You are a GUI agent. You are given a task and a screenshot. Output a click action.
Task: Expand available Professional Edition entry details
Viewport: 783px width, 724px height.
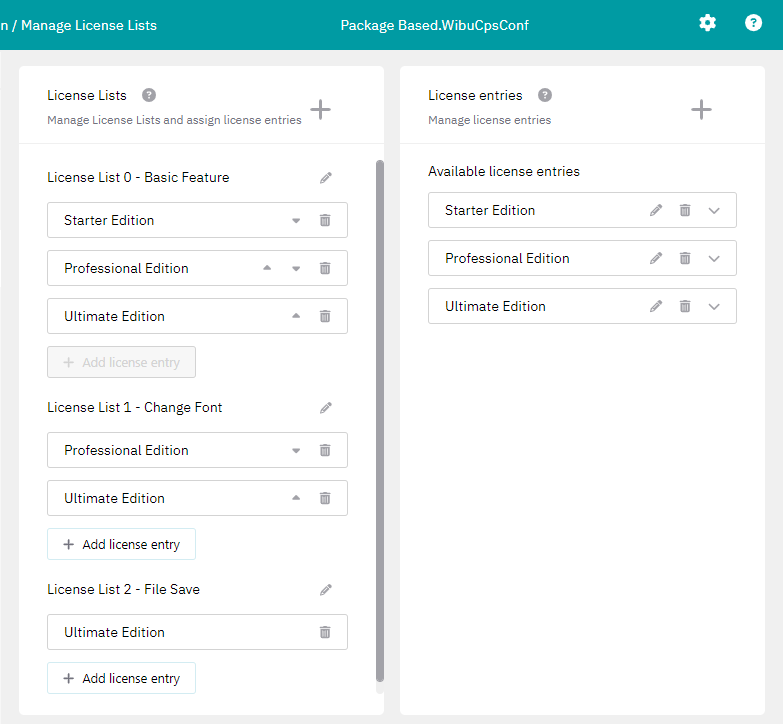[x=714, y=258]
